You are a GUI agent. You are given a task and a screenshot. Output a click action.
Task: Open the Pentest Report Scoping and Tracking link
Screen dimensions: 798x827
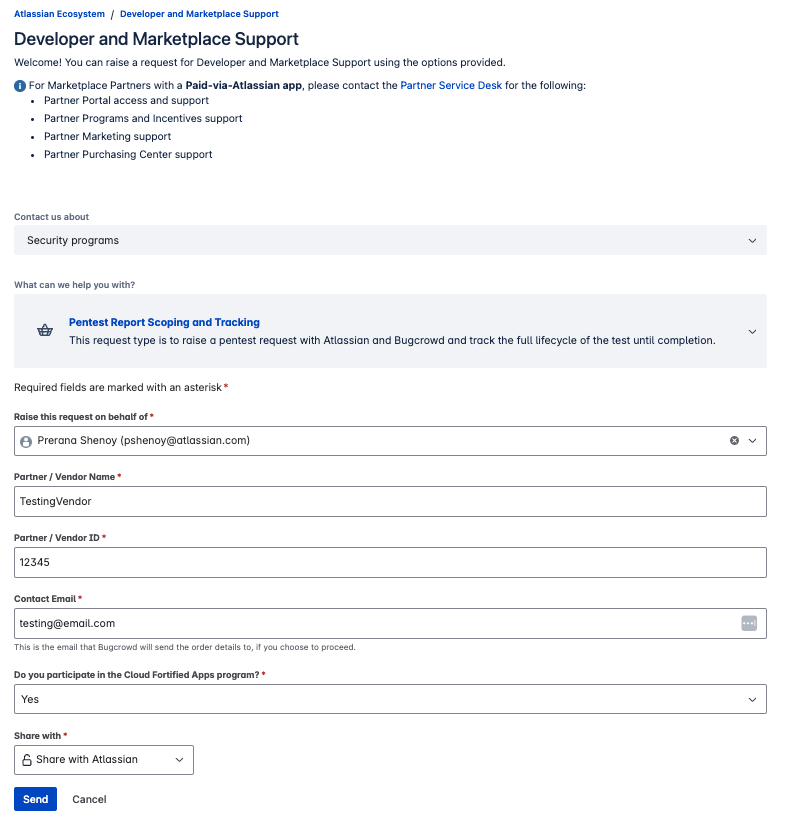pos(164,322)
